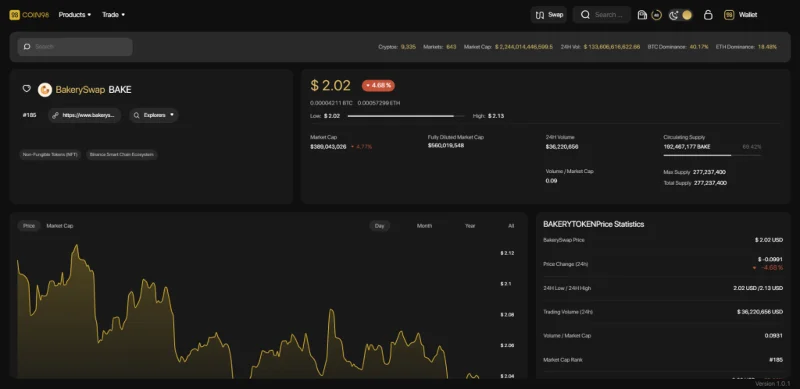Click the Markets count 643
Viewport: 800px width, 389px height.
451,47
